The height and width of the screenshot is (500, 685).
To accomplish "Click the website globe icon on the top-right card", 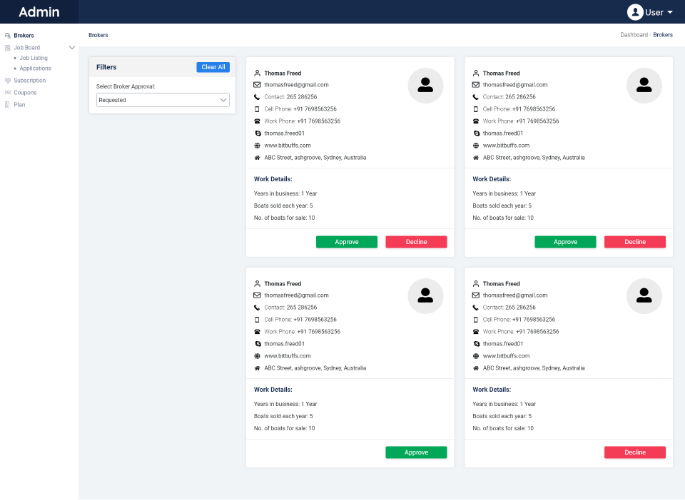I will coord(476,145).
